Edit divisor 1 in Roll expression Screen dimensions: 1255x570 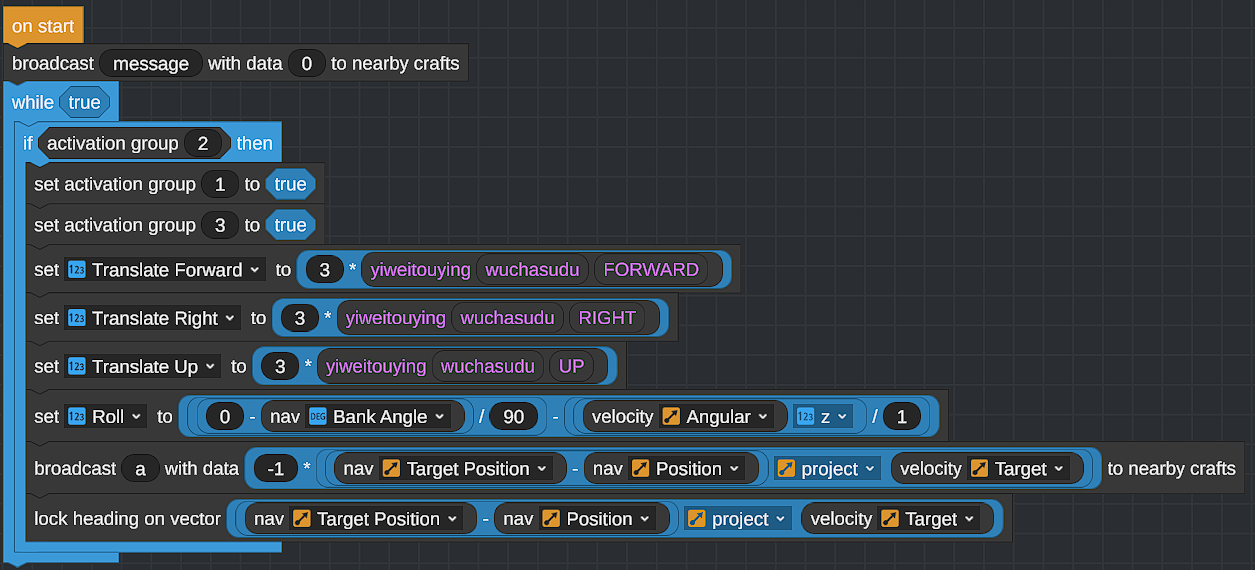click(x=902, y=417)
